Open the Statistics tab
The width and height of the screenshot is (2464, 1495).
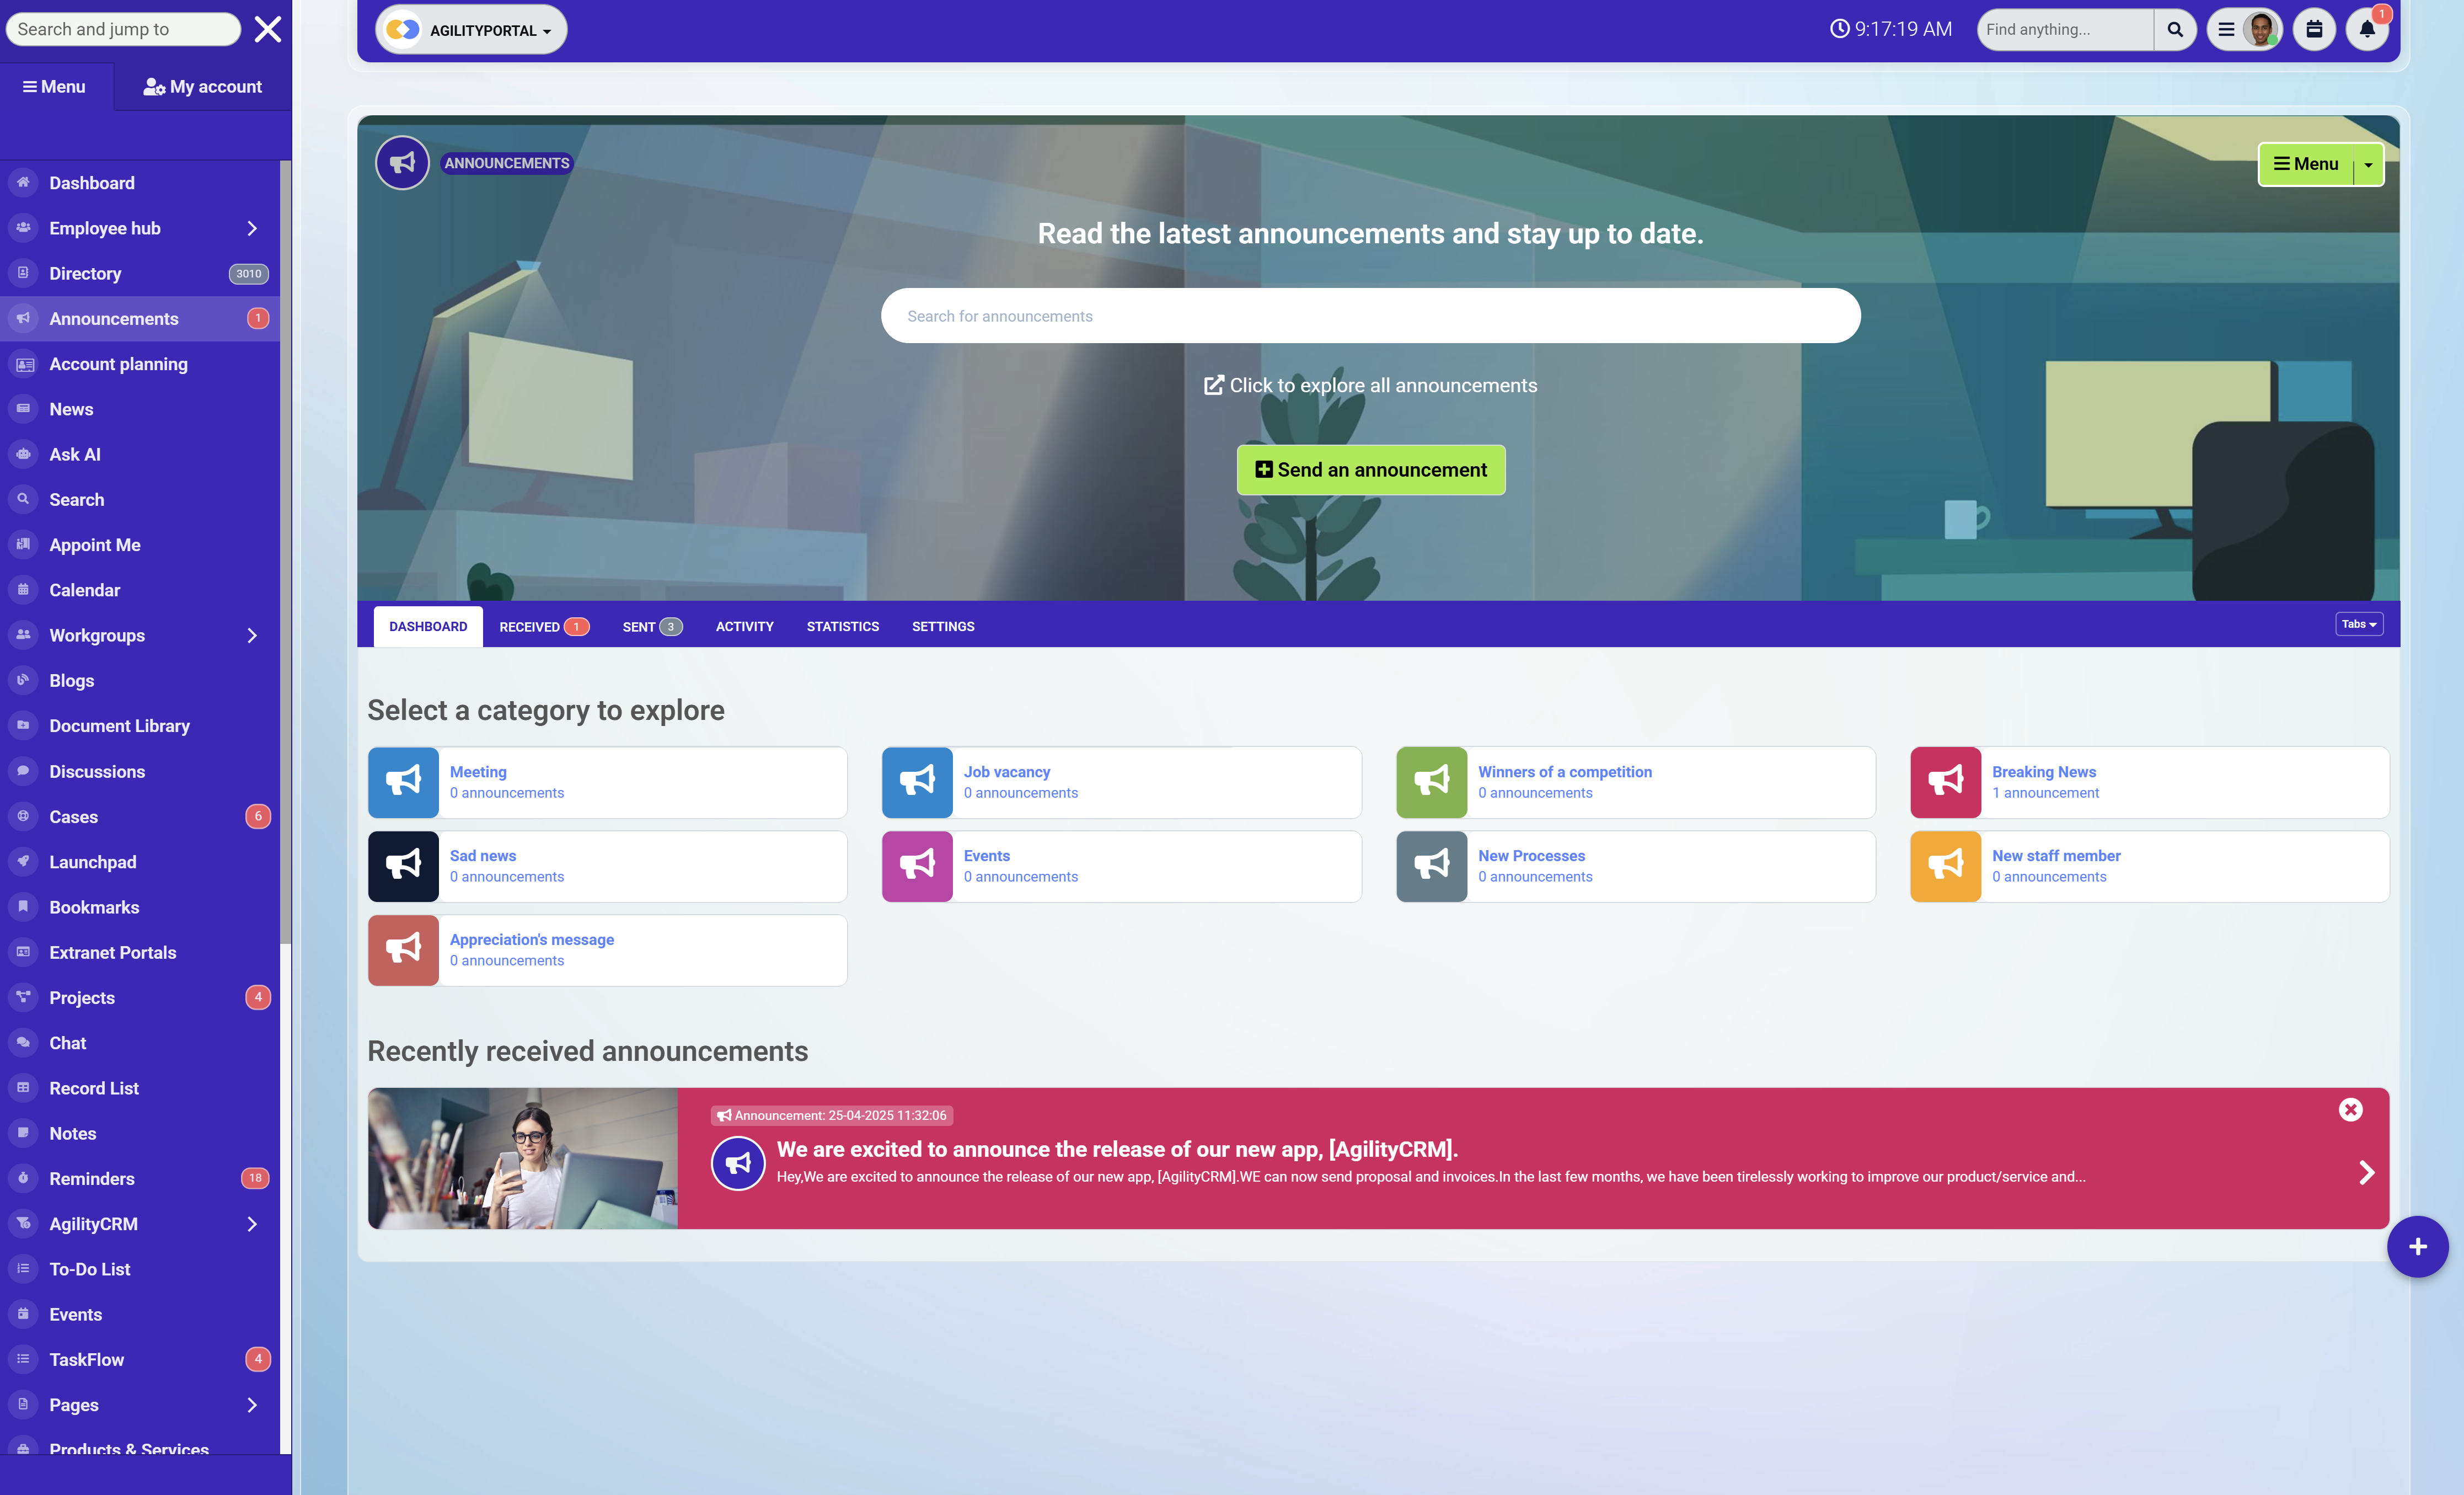842,627
